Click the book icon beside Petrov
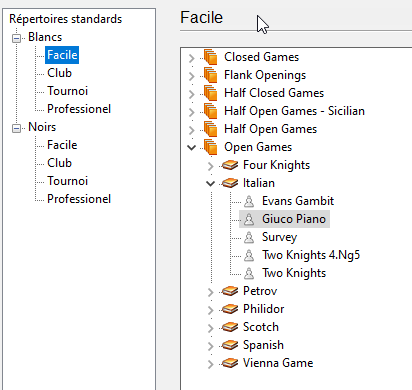412x390 pixels. click(230, 291)
